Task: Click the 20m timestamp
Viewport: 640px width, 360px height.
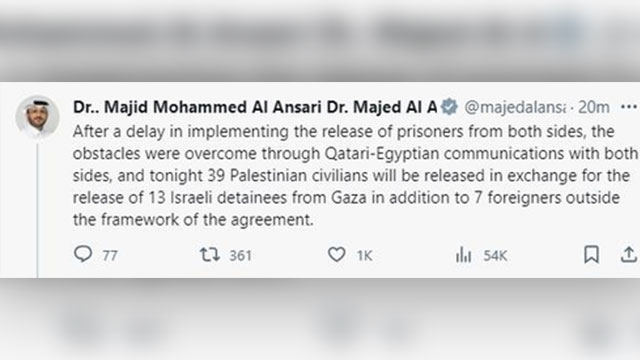Action: point(594,107)
